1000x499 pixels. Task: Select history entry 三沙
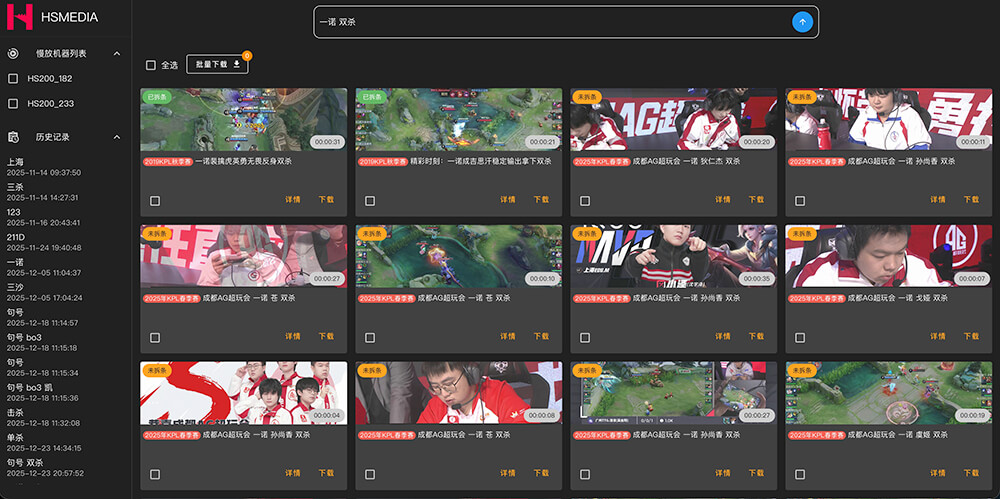click(45, 292)
